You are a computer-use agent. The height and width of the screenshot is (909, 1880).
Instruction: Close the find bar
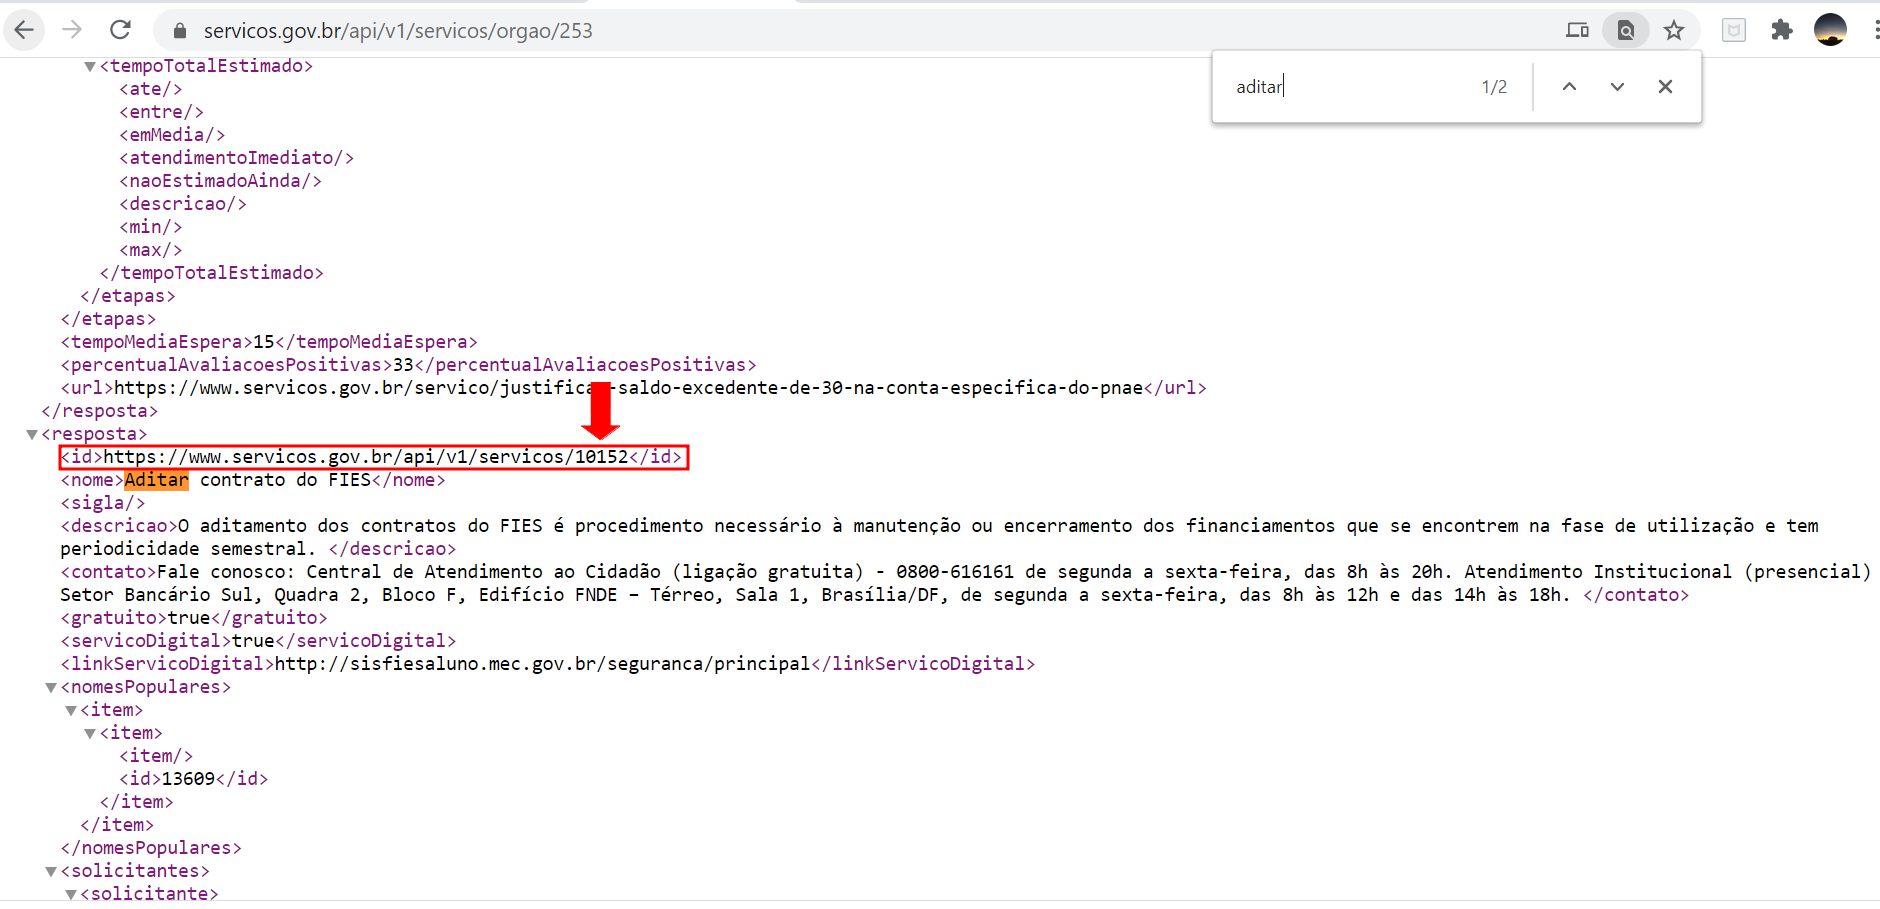(x=1665, y=87)
